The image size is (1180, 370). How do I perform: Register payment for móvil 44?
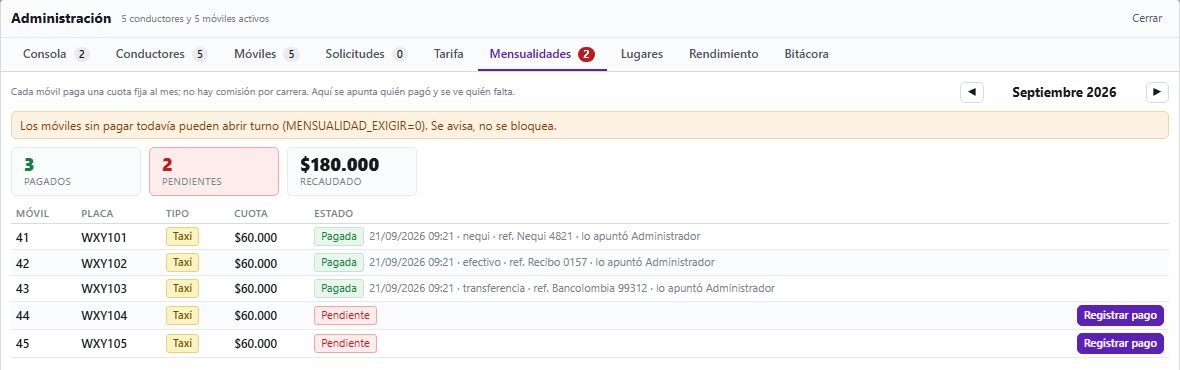[x=1121, y=316]
